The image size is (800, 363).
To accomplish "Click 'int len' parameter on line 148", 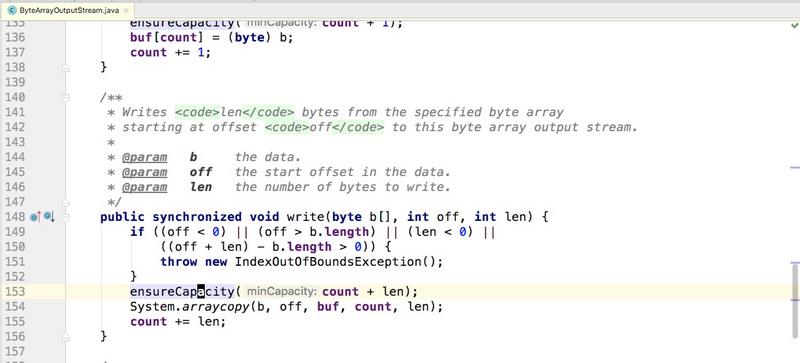I will coord(501,217).
